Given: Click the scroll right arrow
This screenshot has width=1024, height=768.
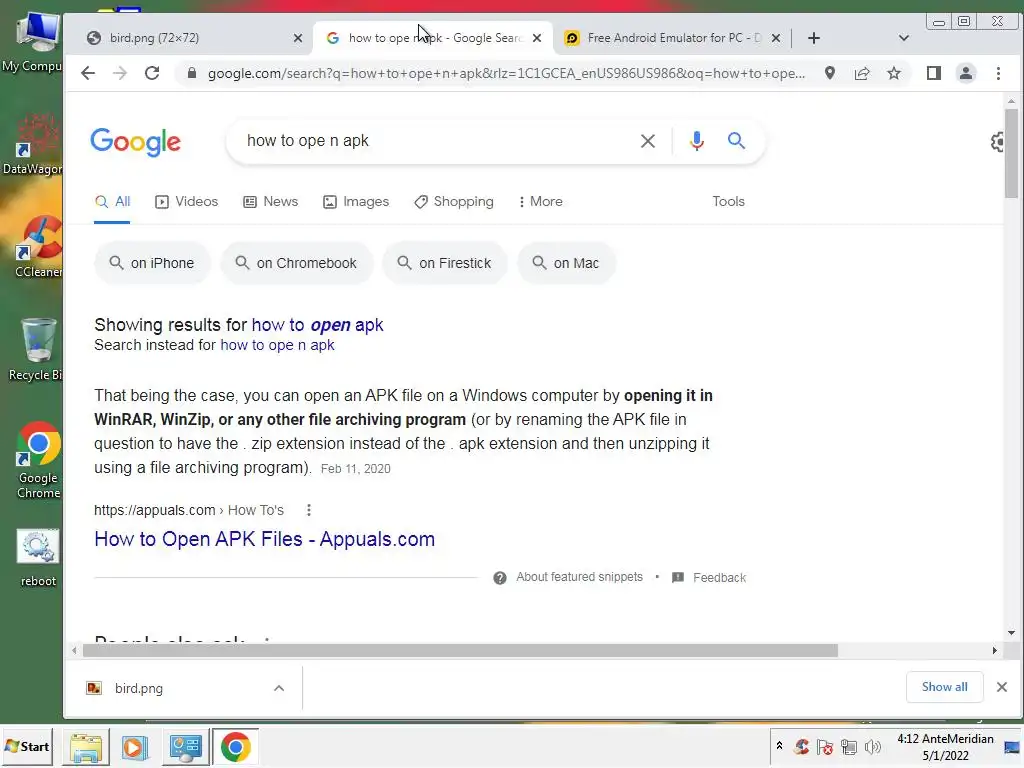Looking at the screenshot, I should (995, 650).
